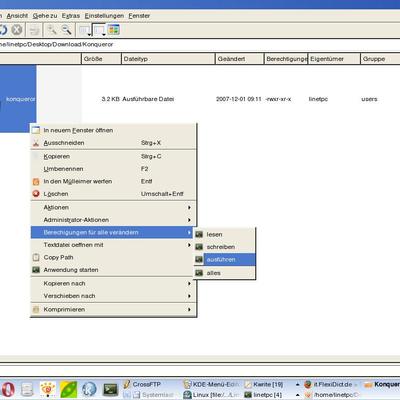Expand 'Textdatei oeffnen mit' submenu
Image resolution: width=400 pixels, height=400 pixels.
113,245
